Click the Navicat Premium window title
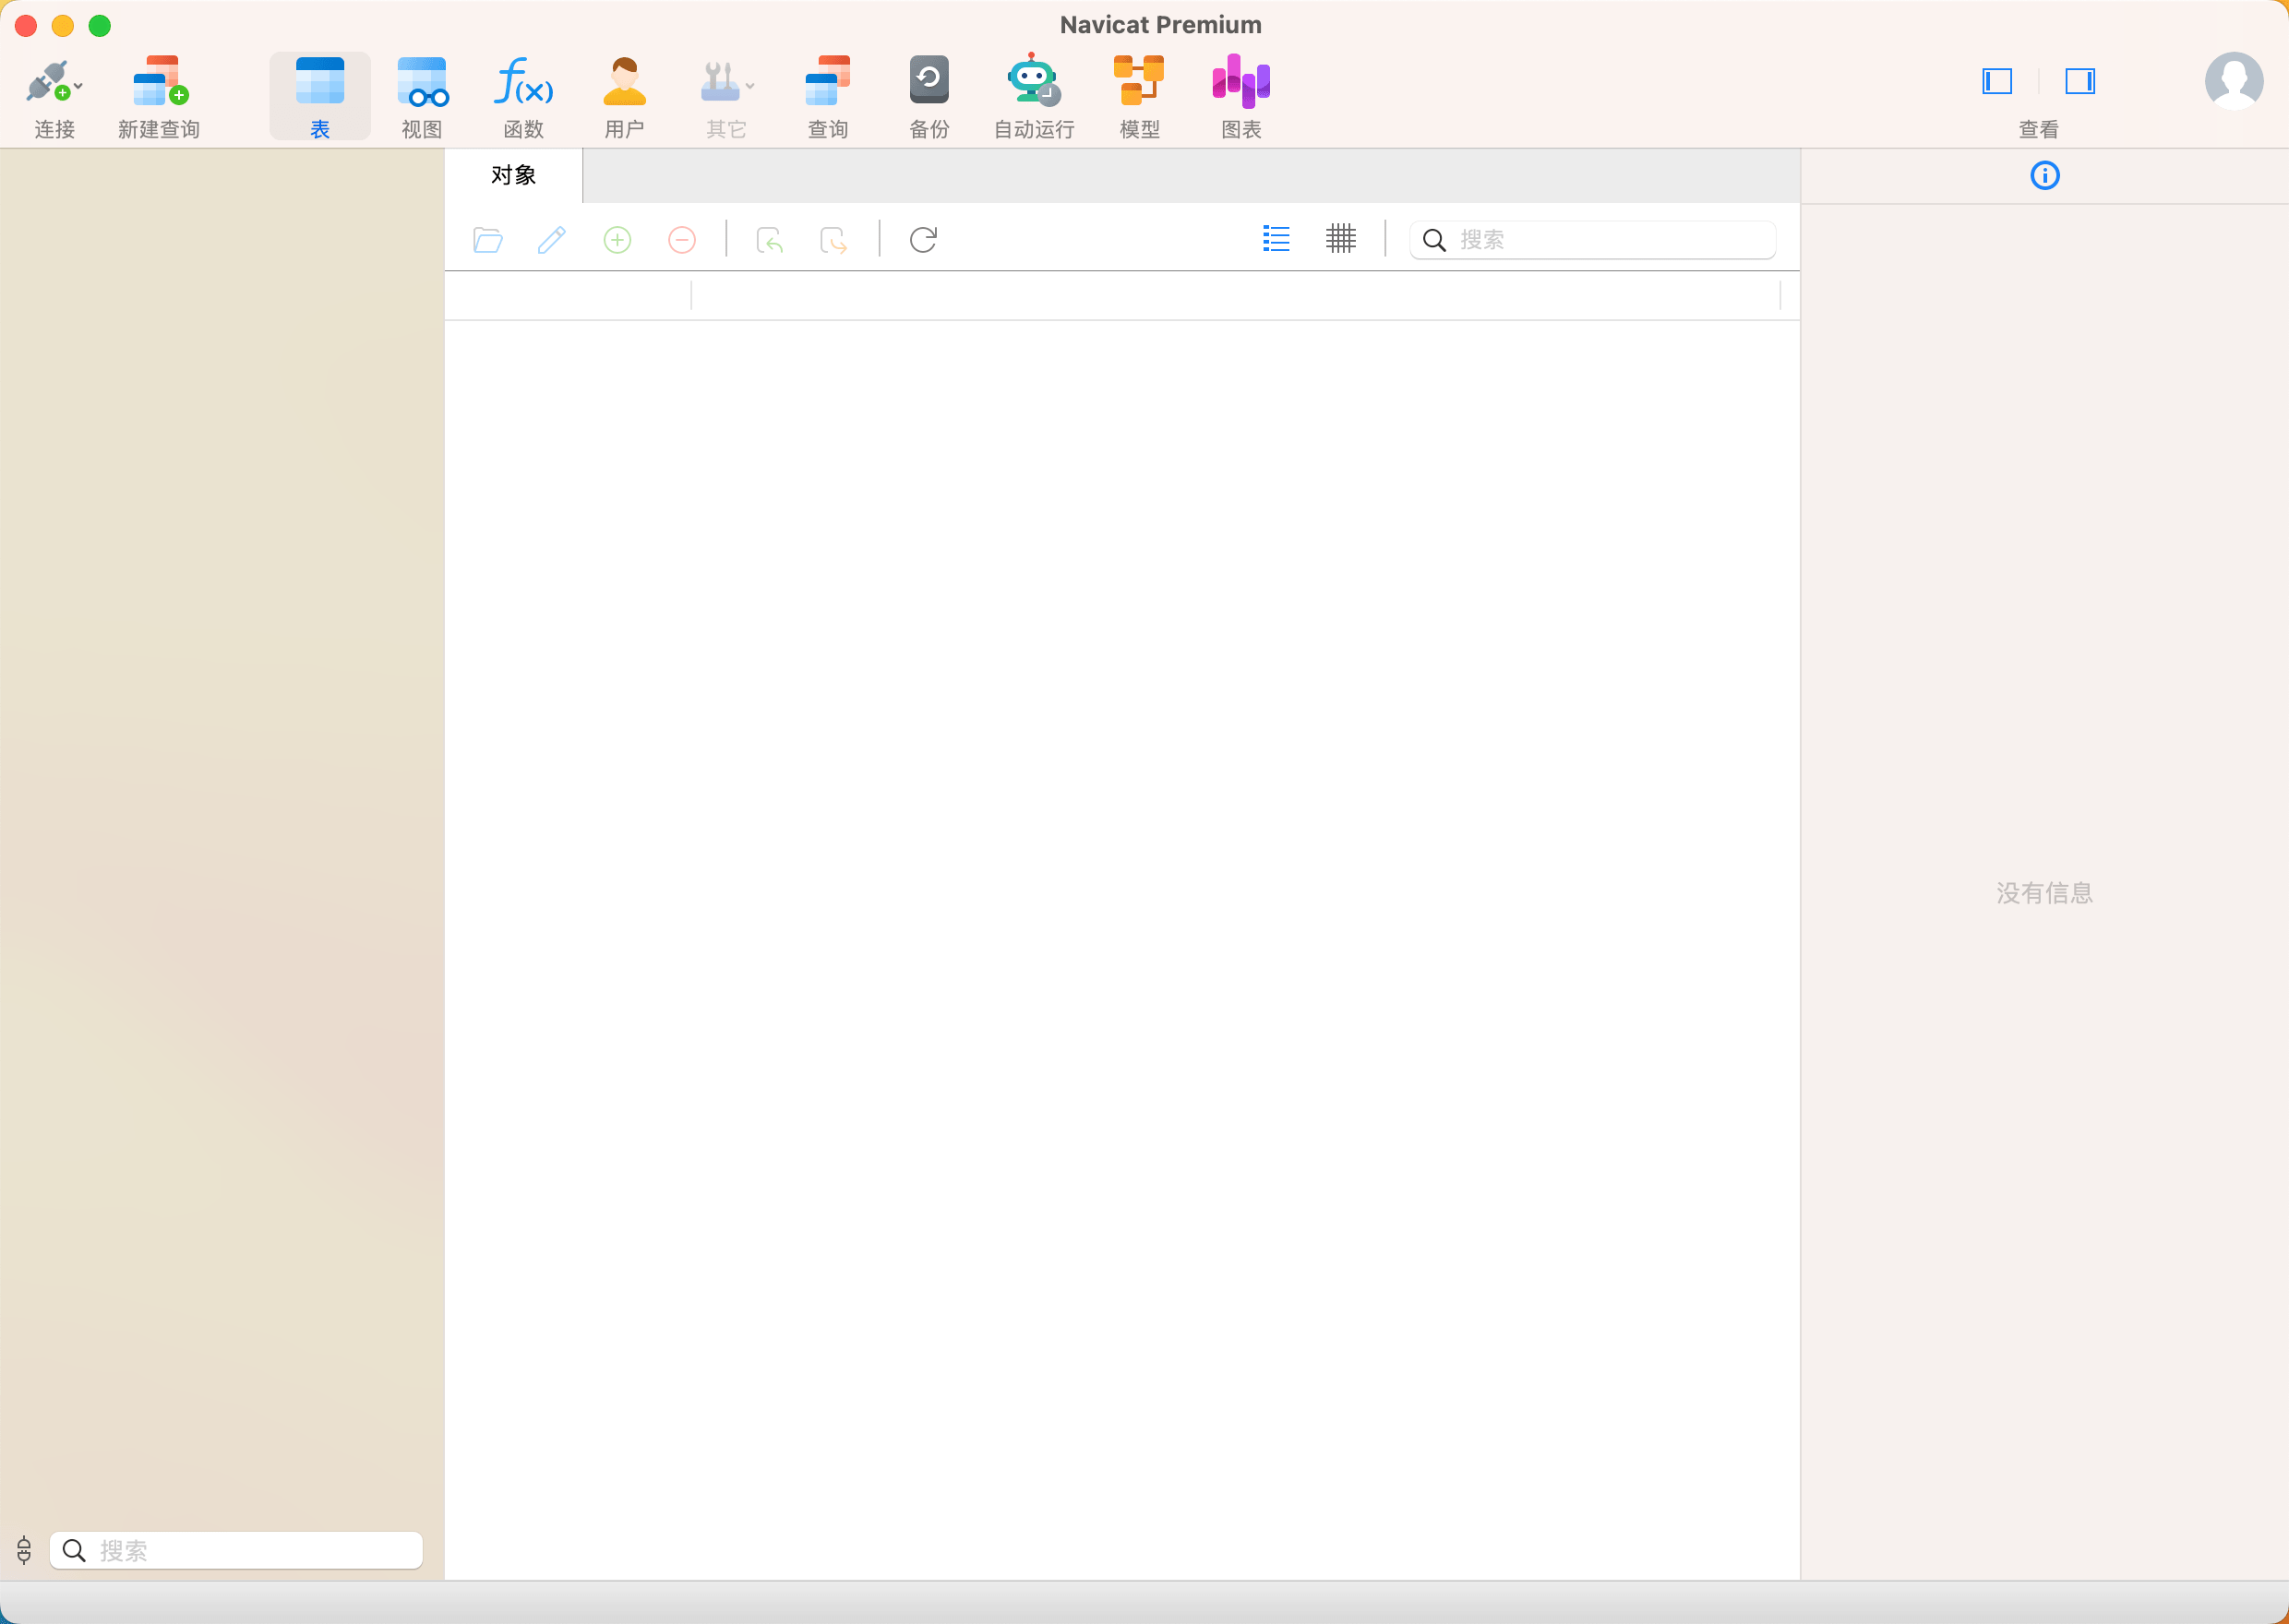This screenshot has width=2289, height=1624. [x=1160, y=25]
